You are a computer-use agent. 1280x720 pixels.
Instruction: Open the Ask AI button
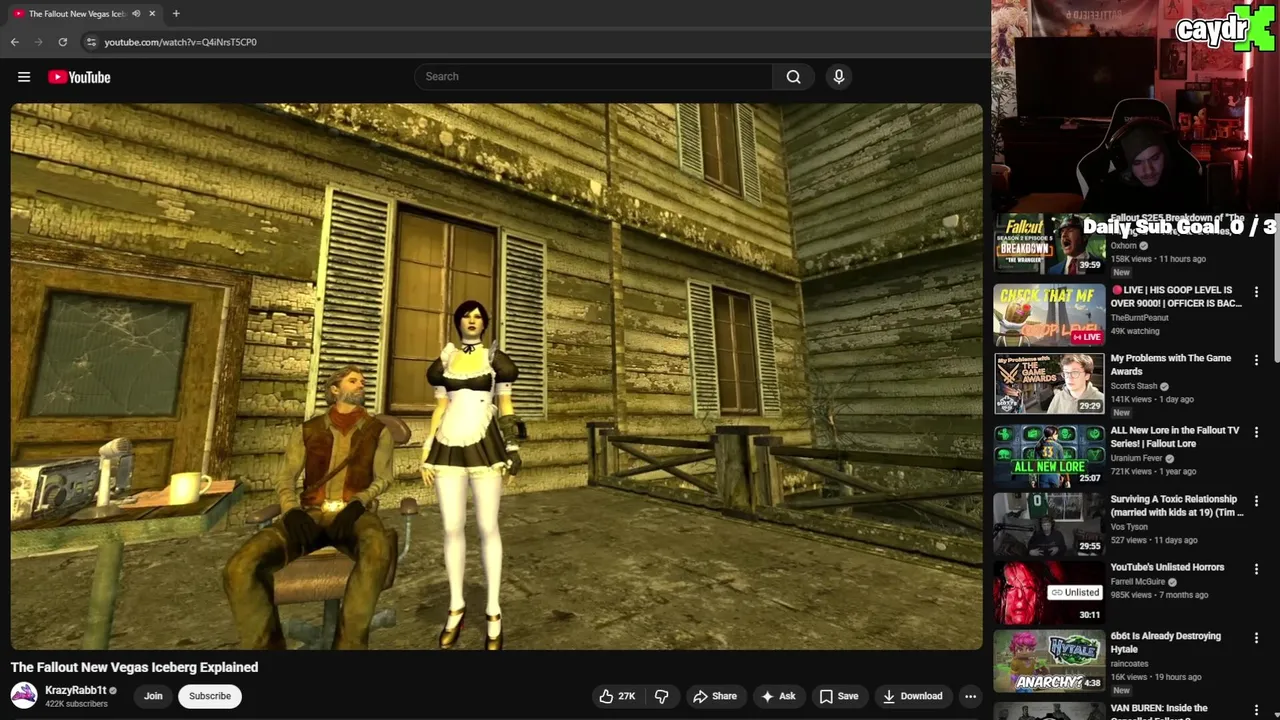[x=778, y=696]
